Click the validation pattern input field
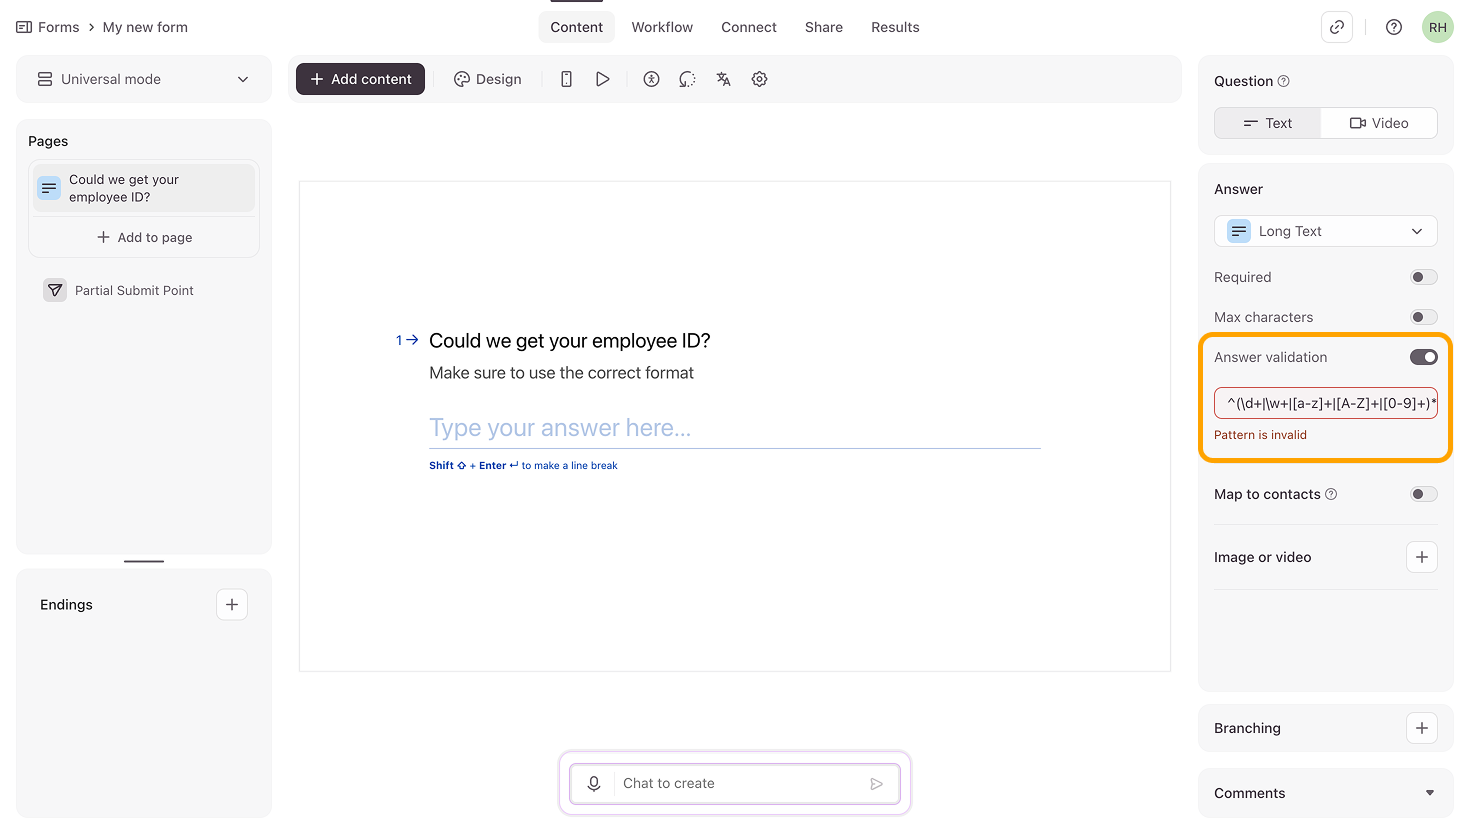This screenshot has height=834, width=1470. [x=1325, y=403]
